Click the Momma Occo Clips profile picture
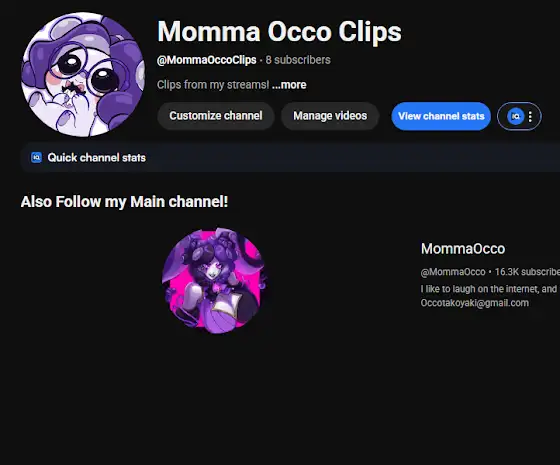Image resolution: width=560 pixels, height=465 pixels. point(83,74)
